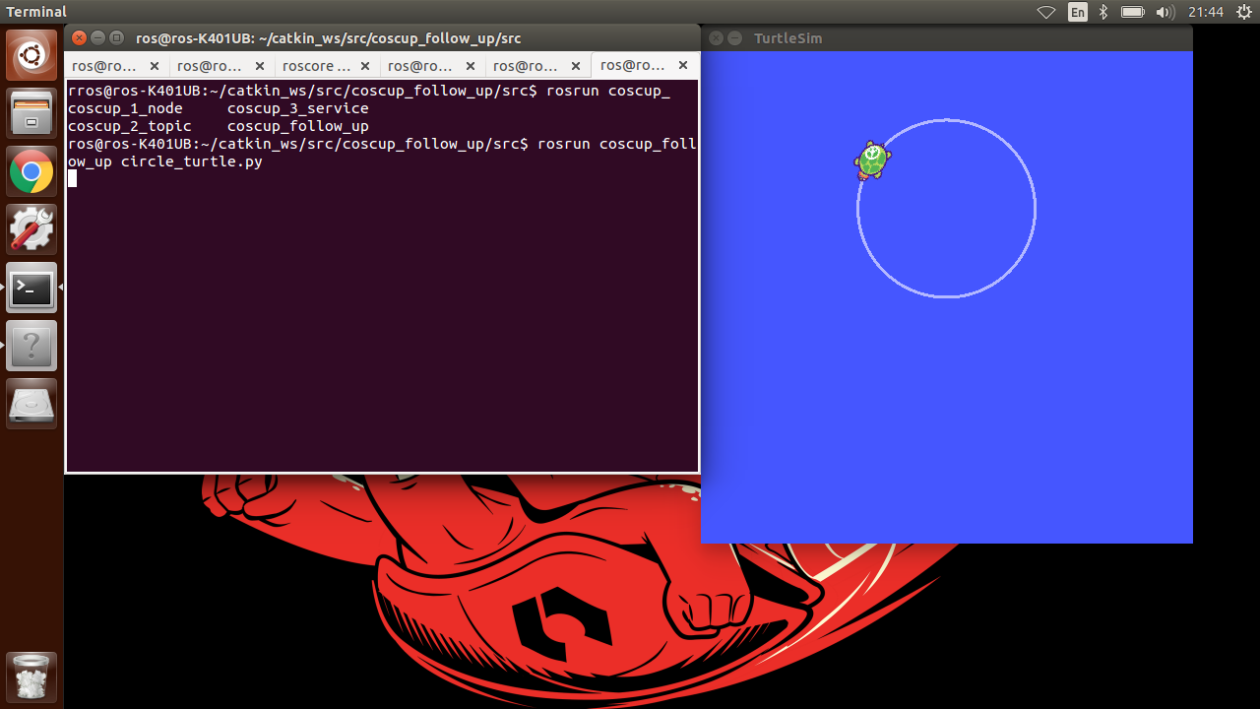The width and height of the screenshot is (1260, 709).
Task: Open the disk drive icon in launcher
Action: coord(32,403)
